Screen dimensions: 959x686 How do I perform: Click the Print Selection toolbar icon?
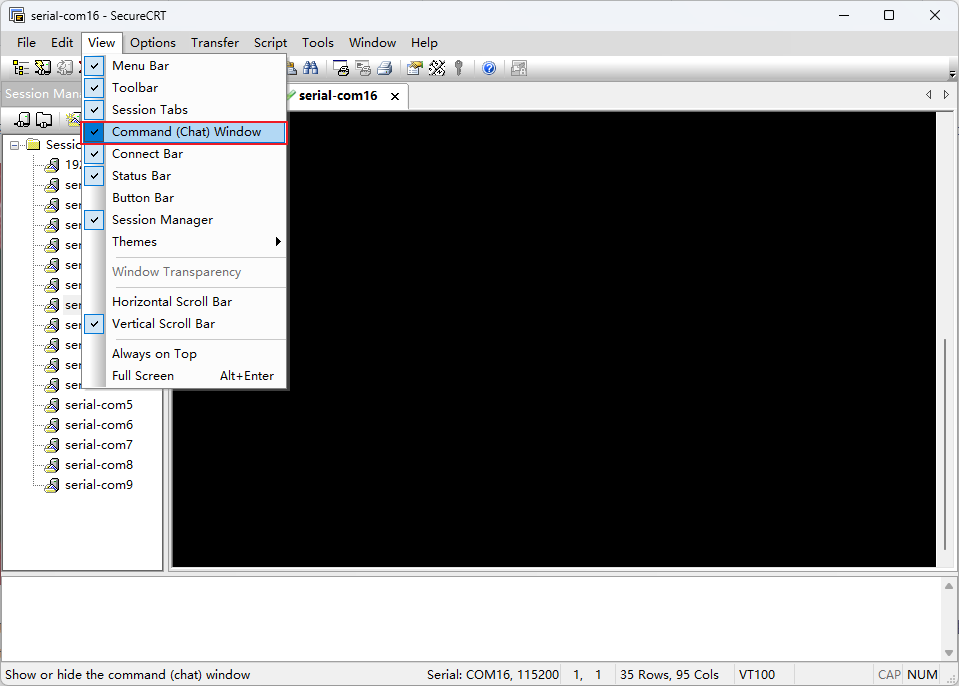[363, 68]
